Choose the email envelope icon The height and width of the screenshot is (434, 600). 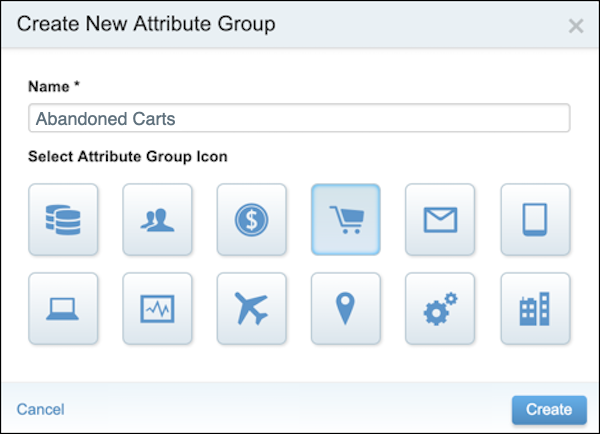click(x=440, y=219)
